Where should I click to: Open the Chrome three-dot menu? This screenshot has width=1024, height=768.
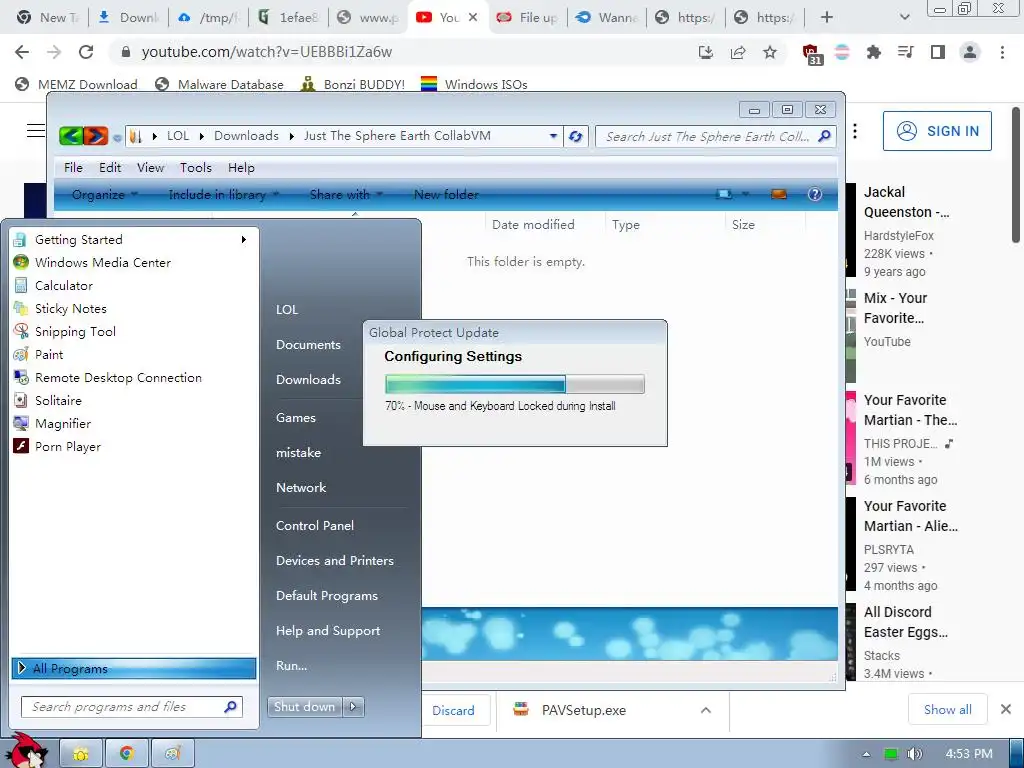[1002, 52]
